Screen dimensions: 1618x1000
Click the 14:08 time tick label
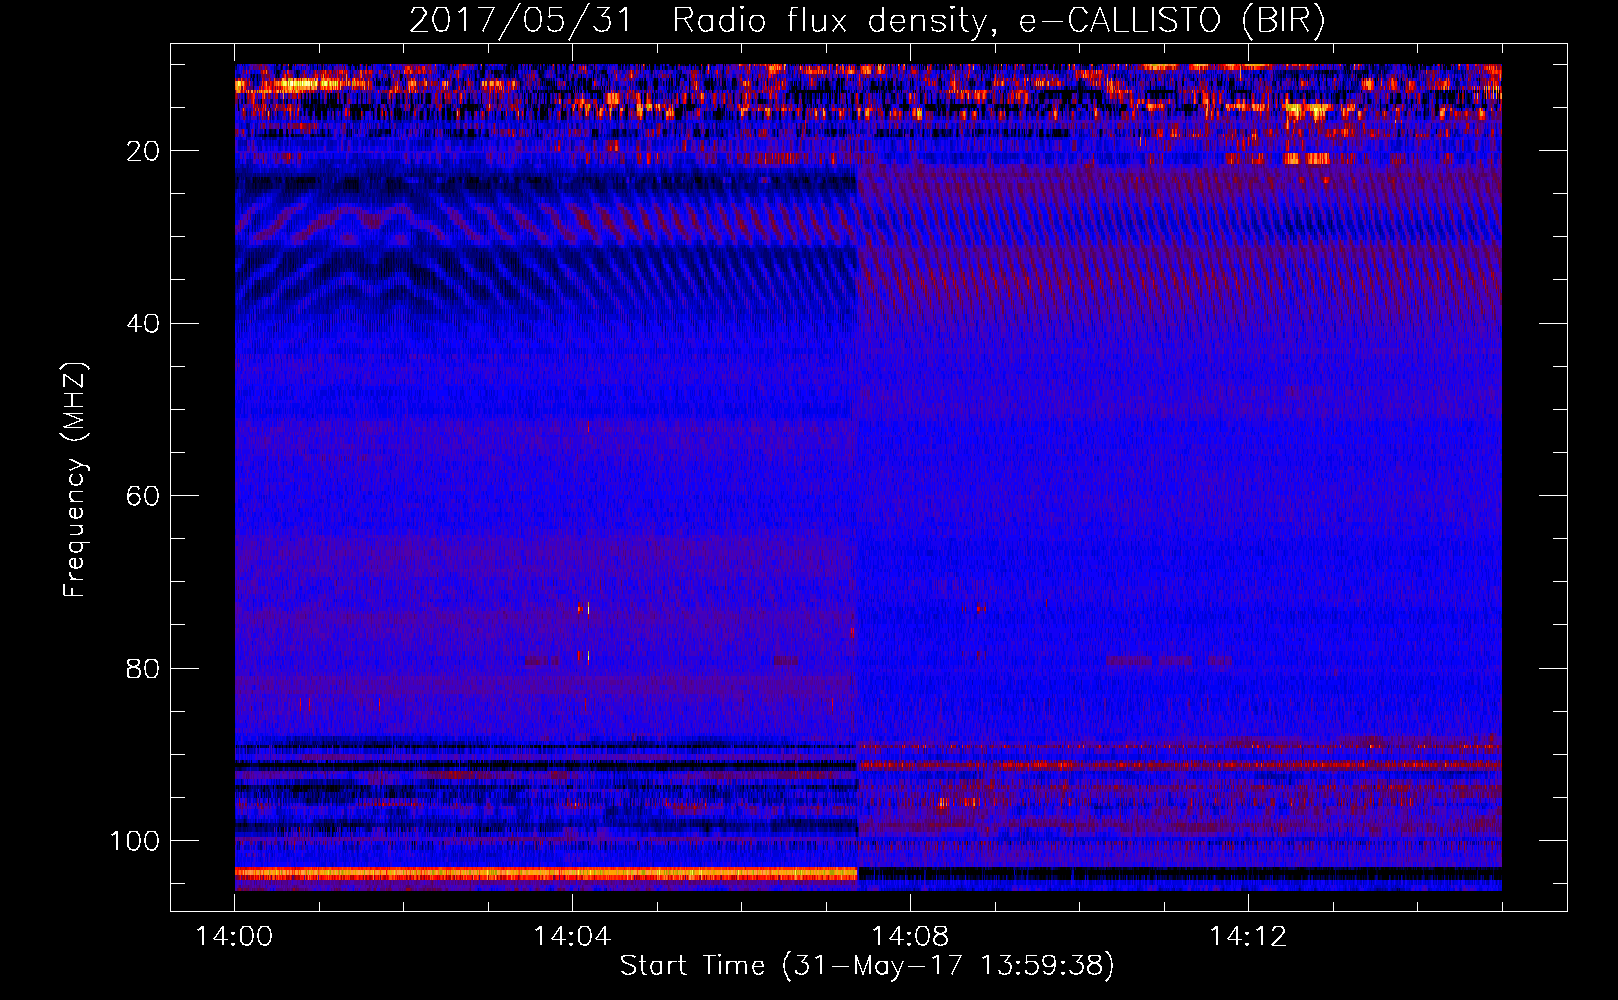pos(910,937)
